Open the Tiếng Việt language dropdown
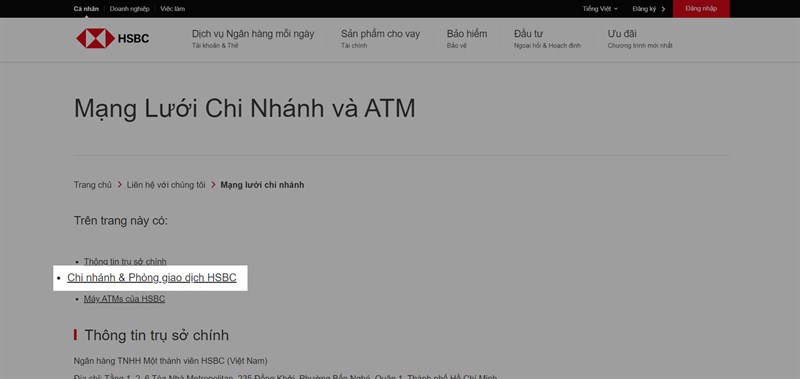 (x=600, y=9)
